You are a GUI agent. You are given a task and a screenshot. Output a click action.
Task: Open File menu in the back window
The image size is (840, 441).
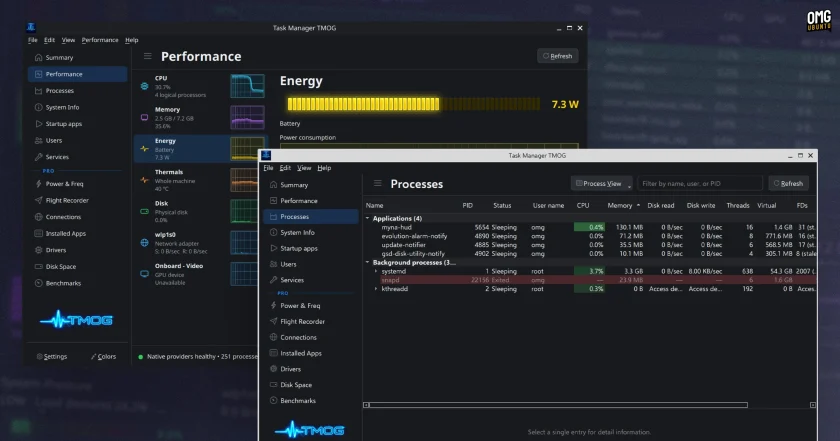33,40
